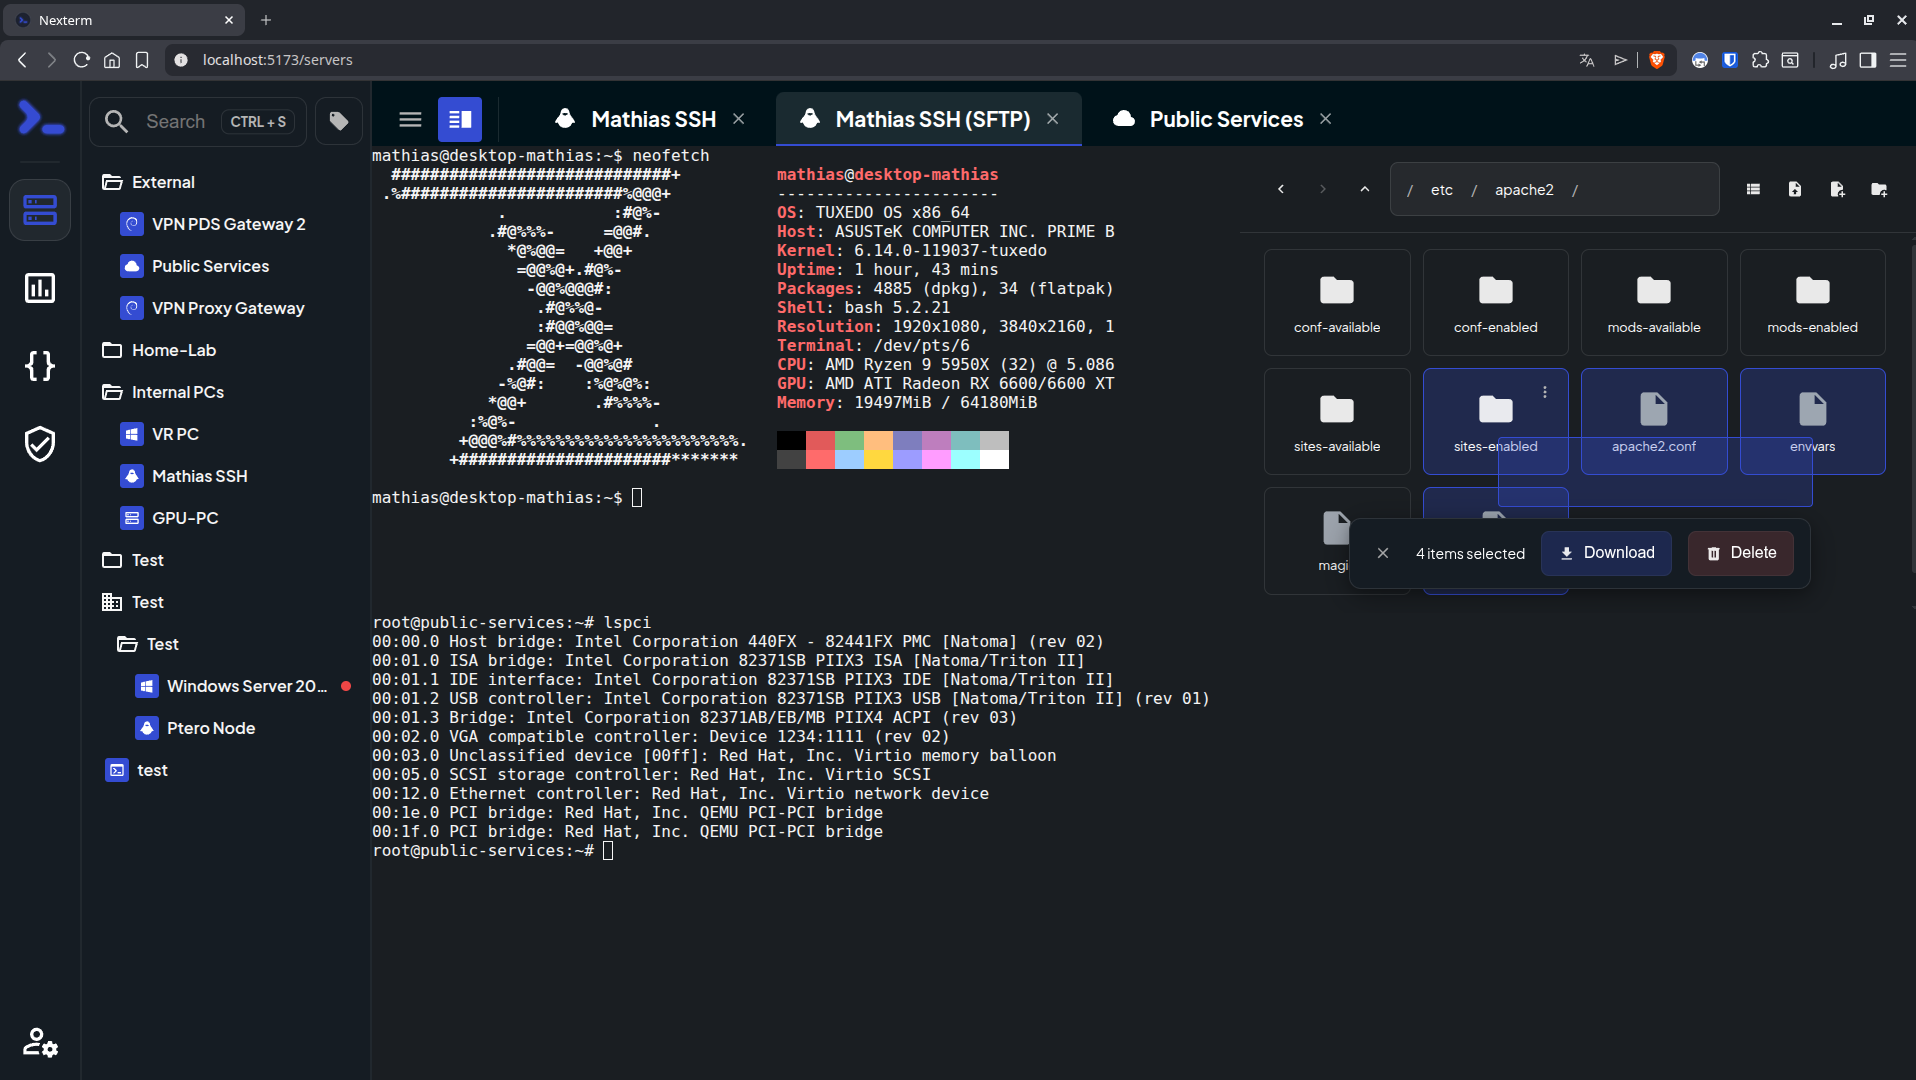This screenshot has height=1080, width=1916.
Task: Download the 4 selected items
Action: pyautogui.click(x=1606, y=553)
